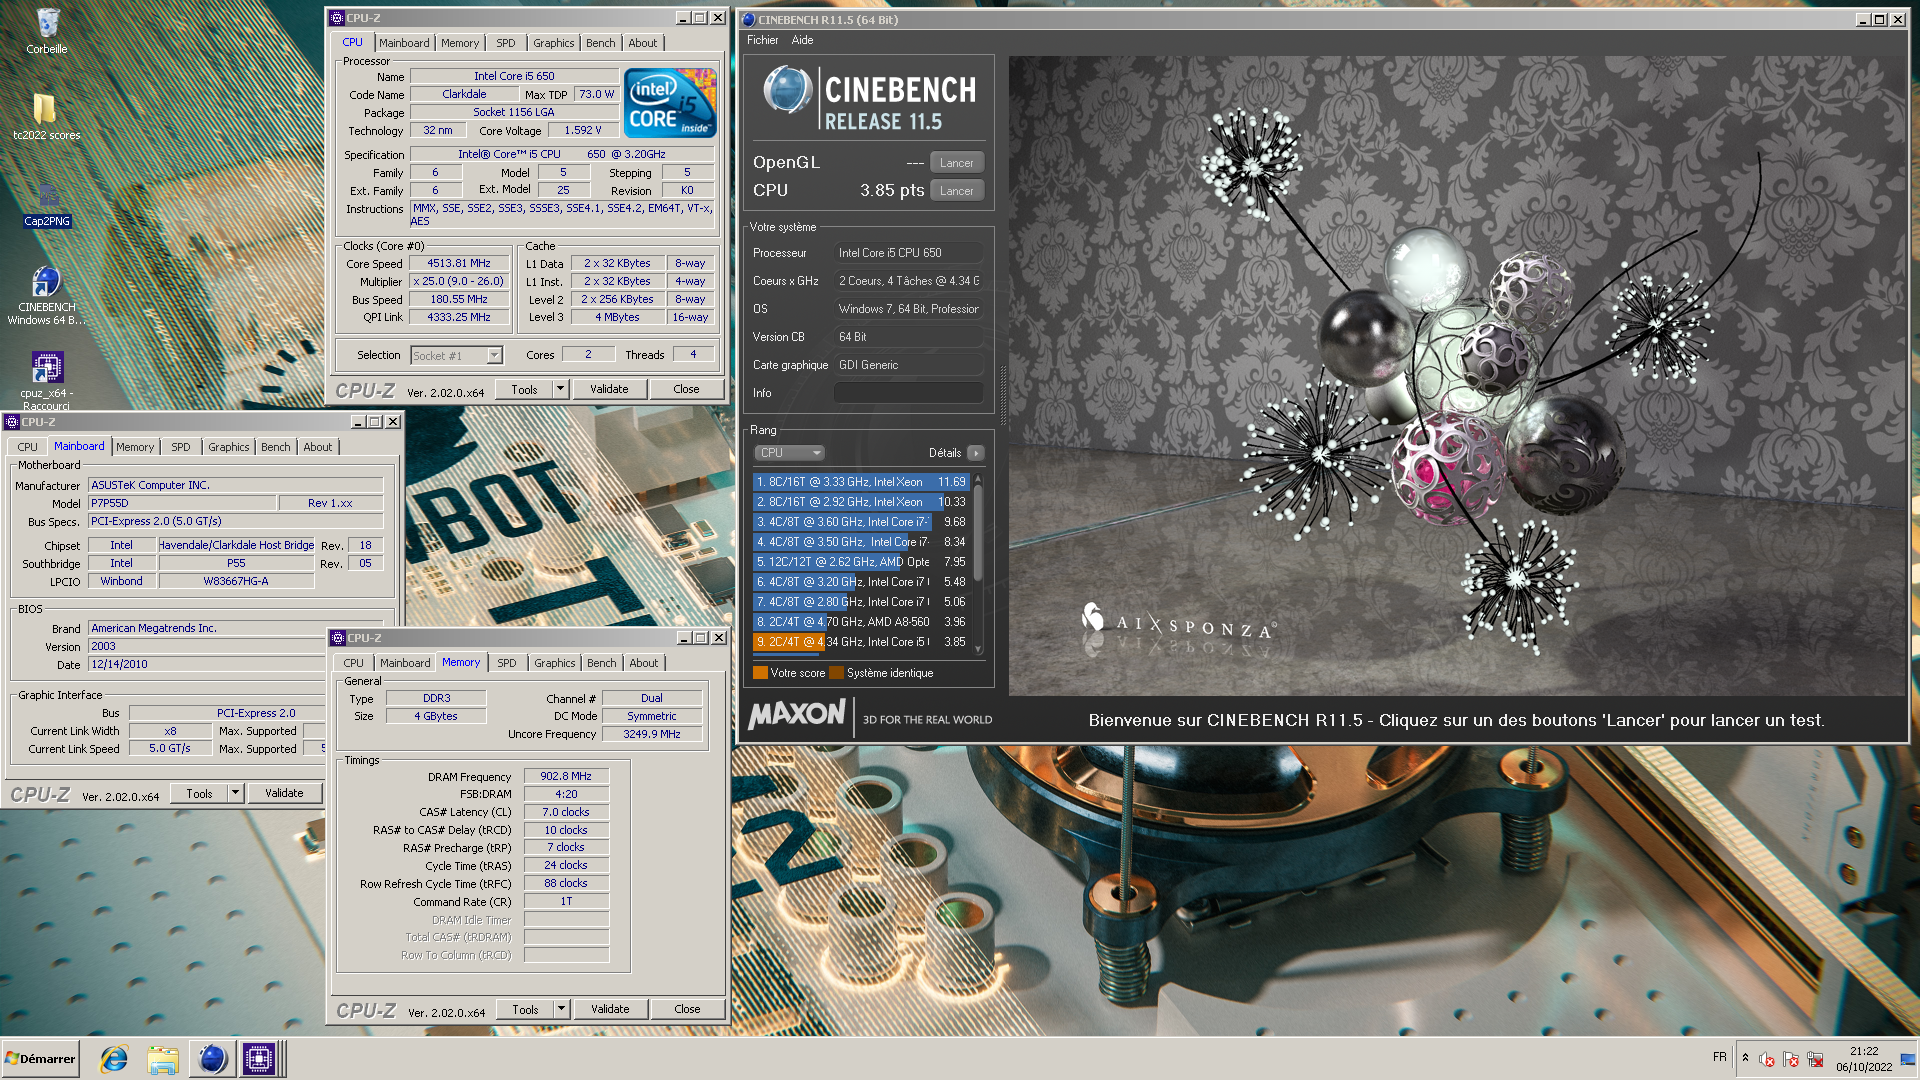Click the Show Desktop tray button
The width and height of the screenshot is (1920, 1080).
tap(1908, 1059)
